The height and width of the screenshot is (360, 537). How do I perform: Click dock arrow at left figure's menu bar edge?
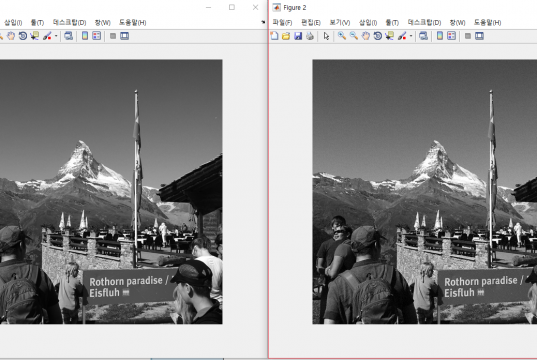click(x=263, y=22)
